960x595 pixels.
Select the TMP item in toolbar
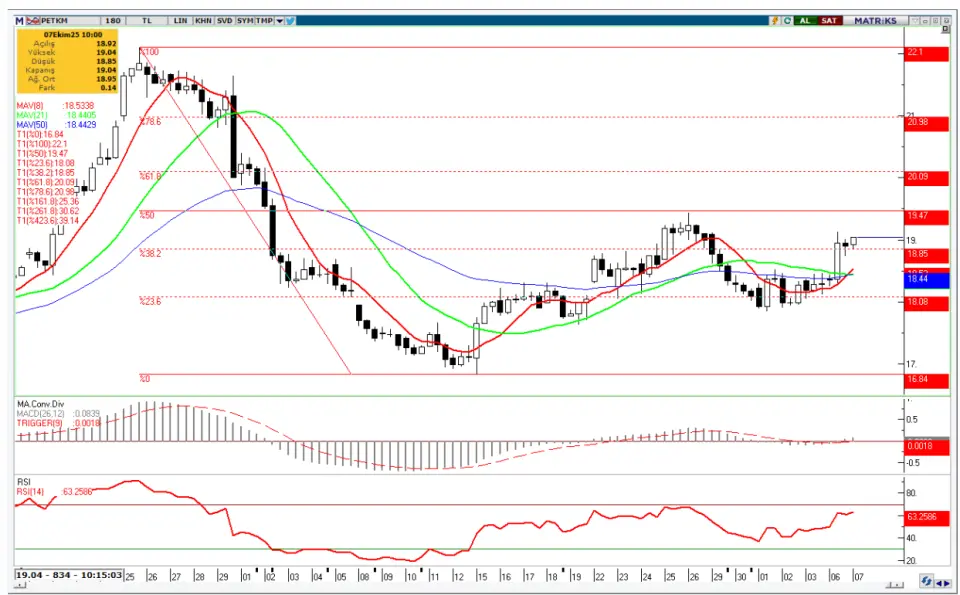264,20
